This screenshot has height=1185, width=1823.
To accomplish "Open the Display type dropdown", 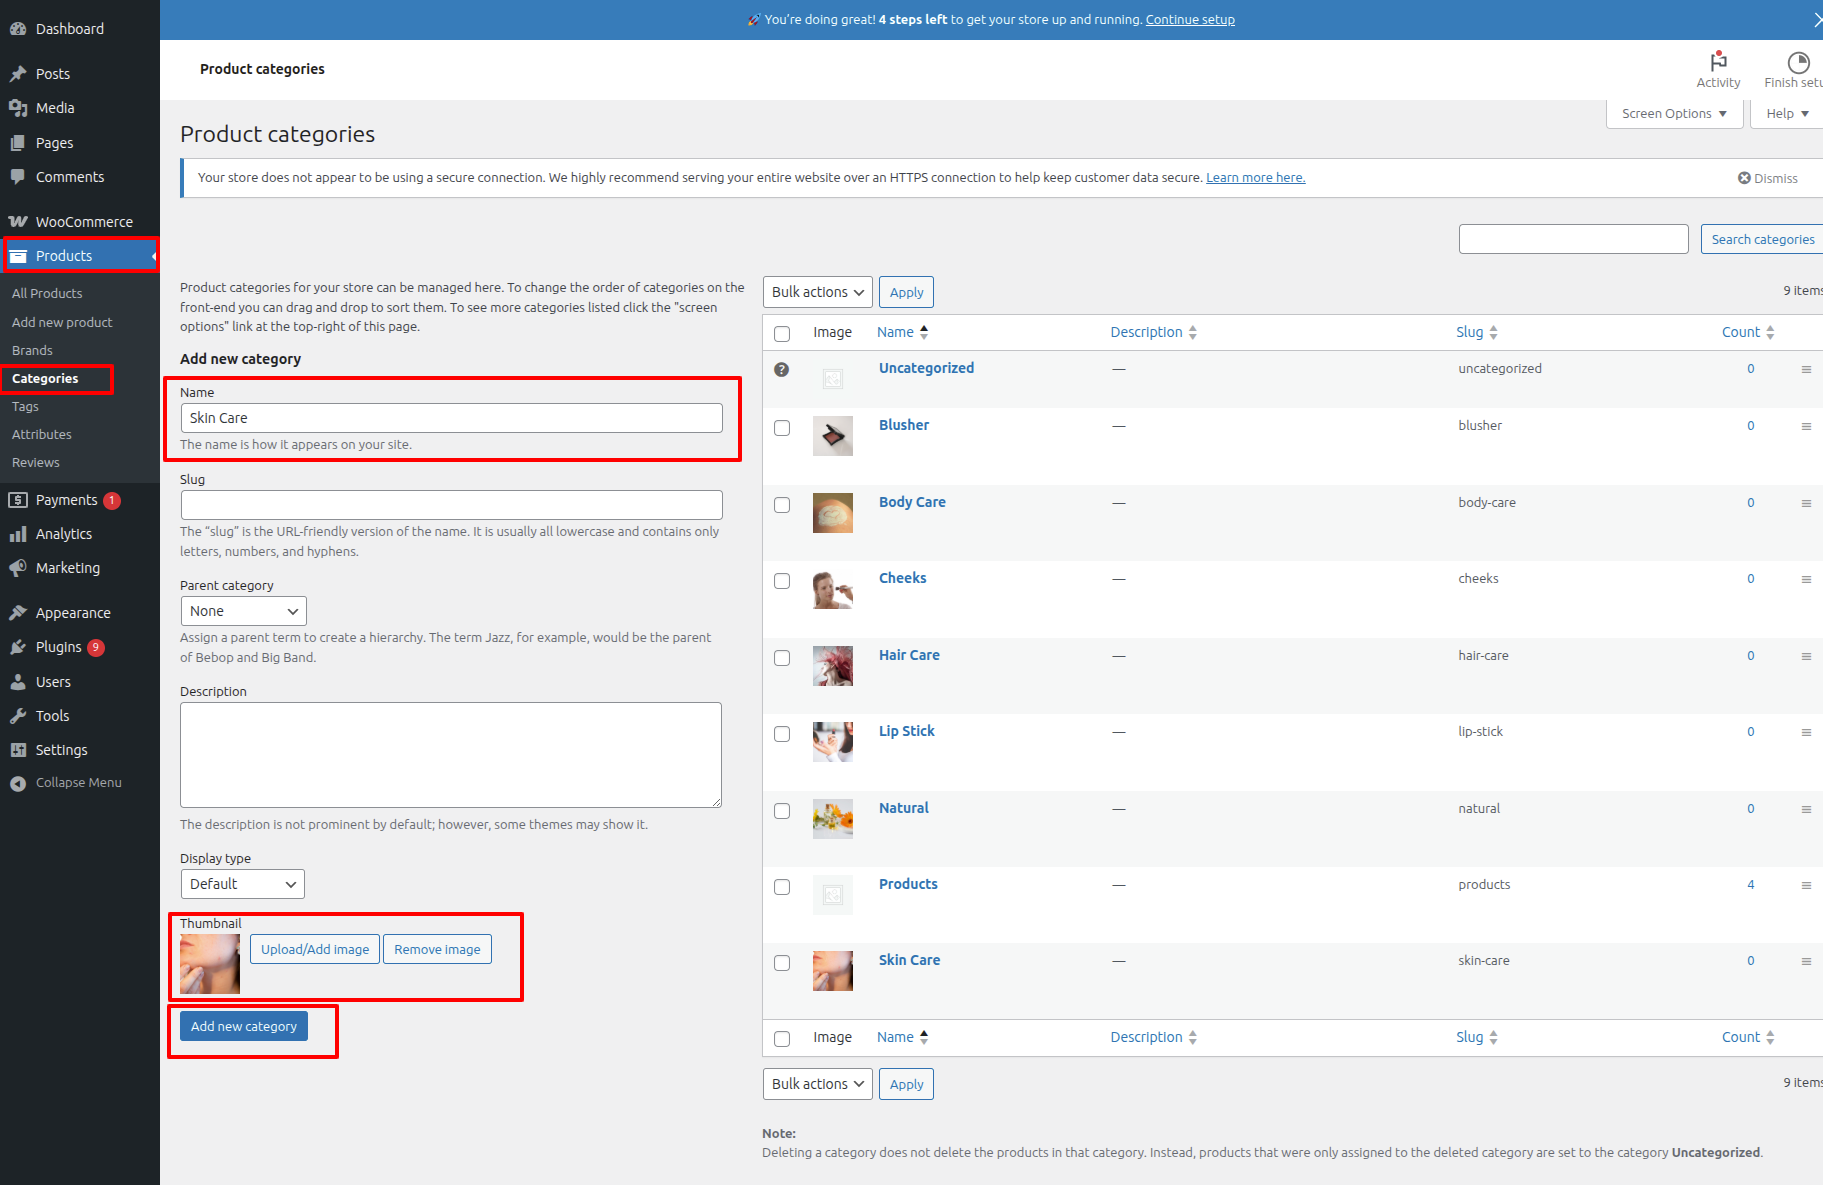I will click(242, 884).
